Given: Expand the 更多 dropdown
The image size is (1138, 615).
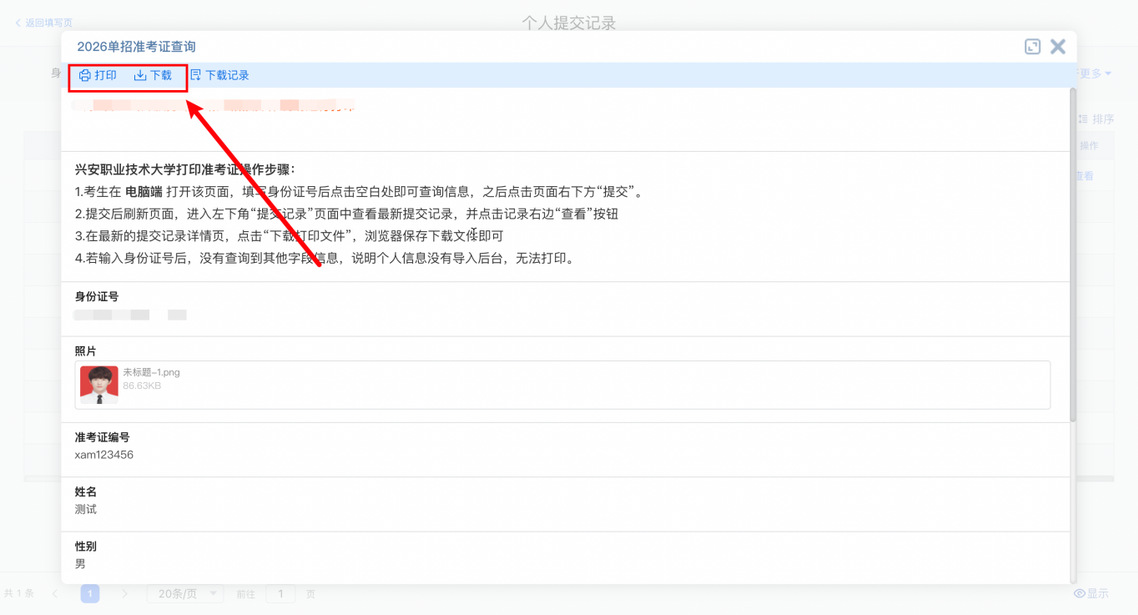Looking at the screenshot, I should [x=1096, y=74].
